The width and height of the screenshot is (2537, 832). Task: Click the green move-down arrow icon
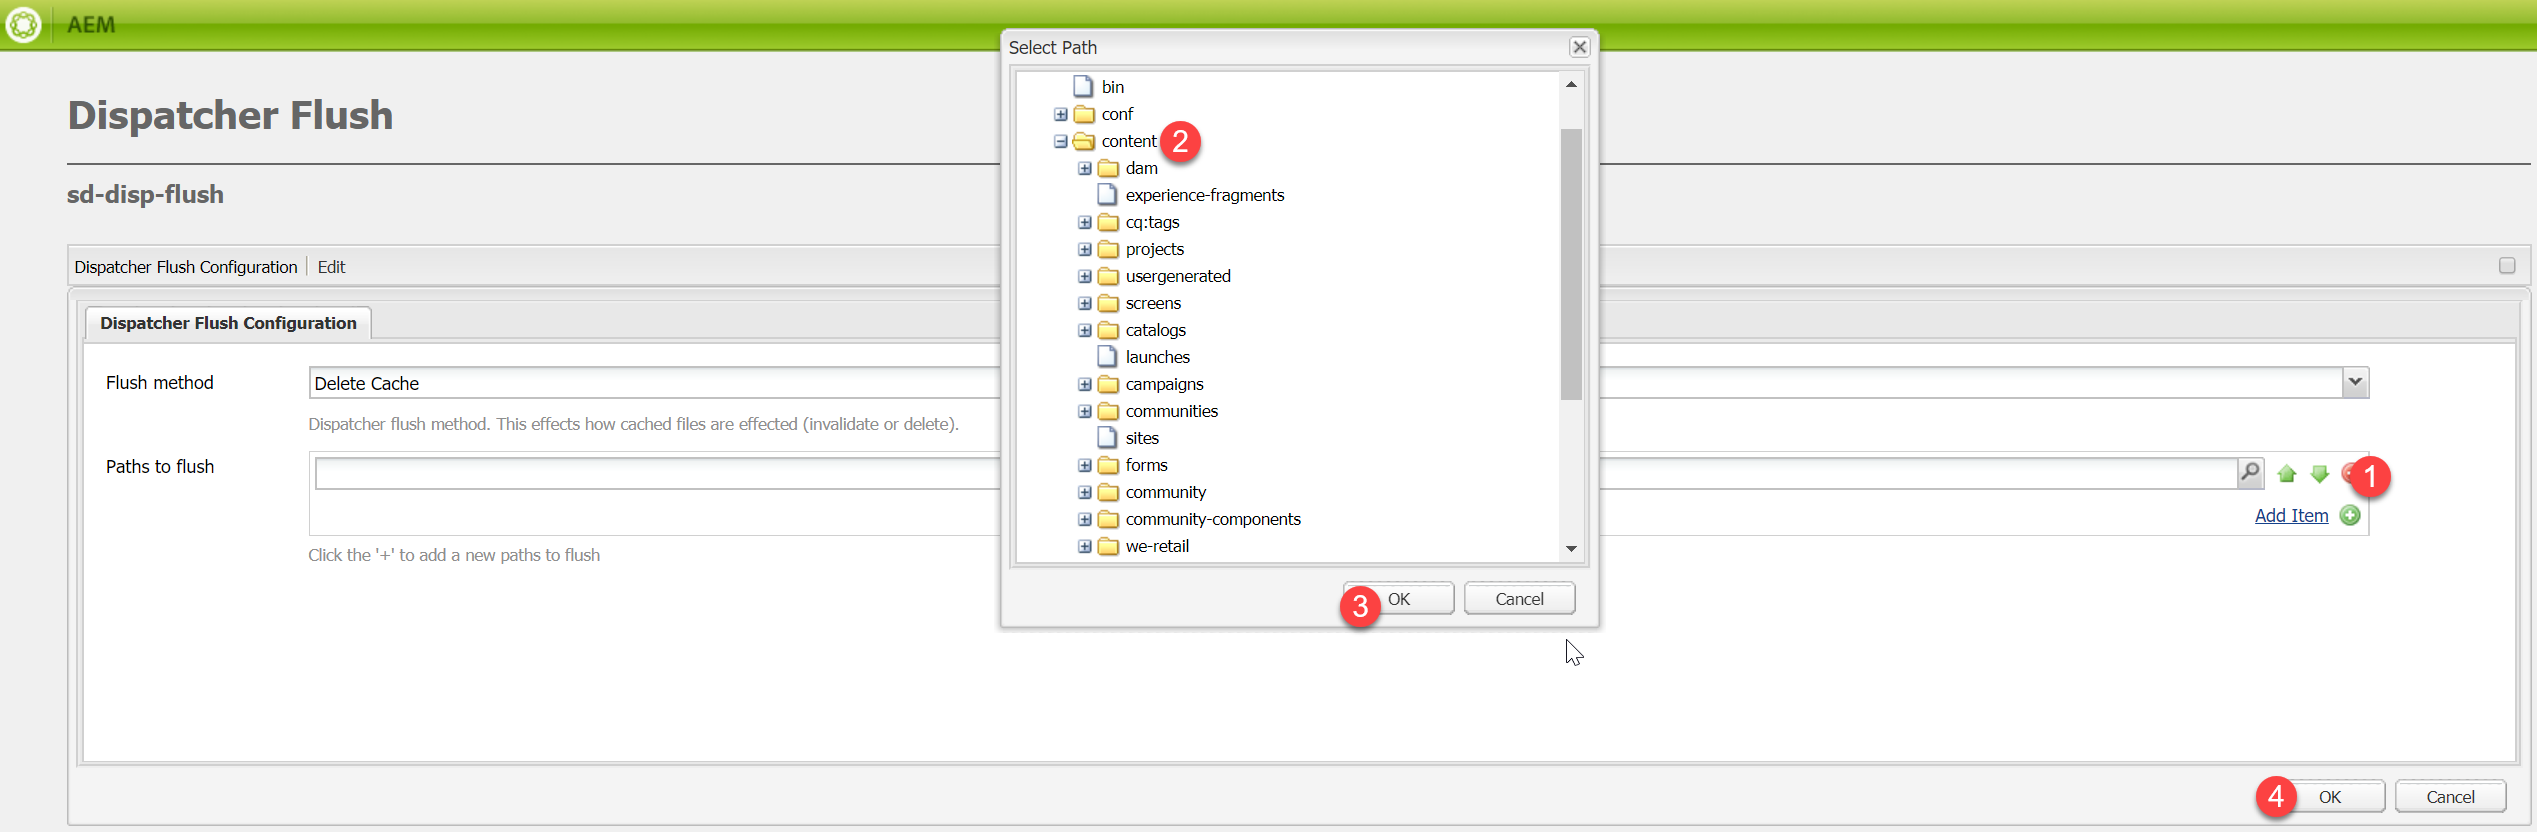tap(2319, 474)
